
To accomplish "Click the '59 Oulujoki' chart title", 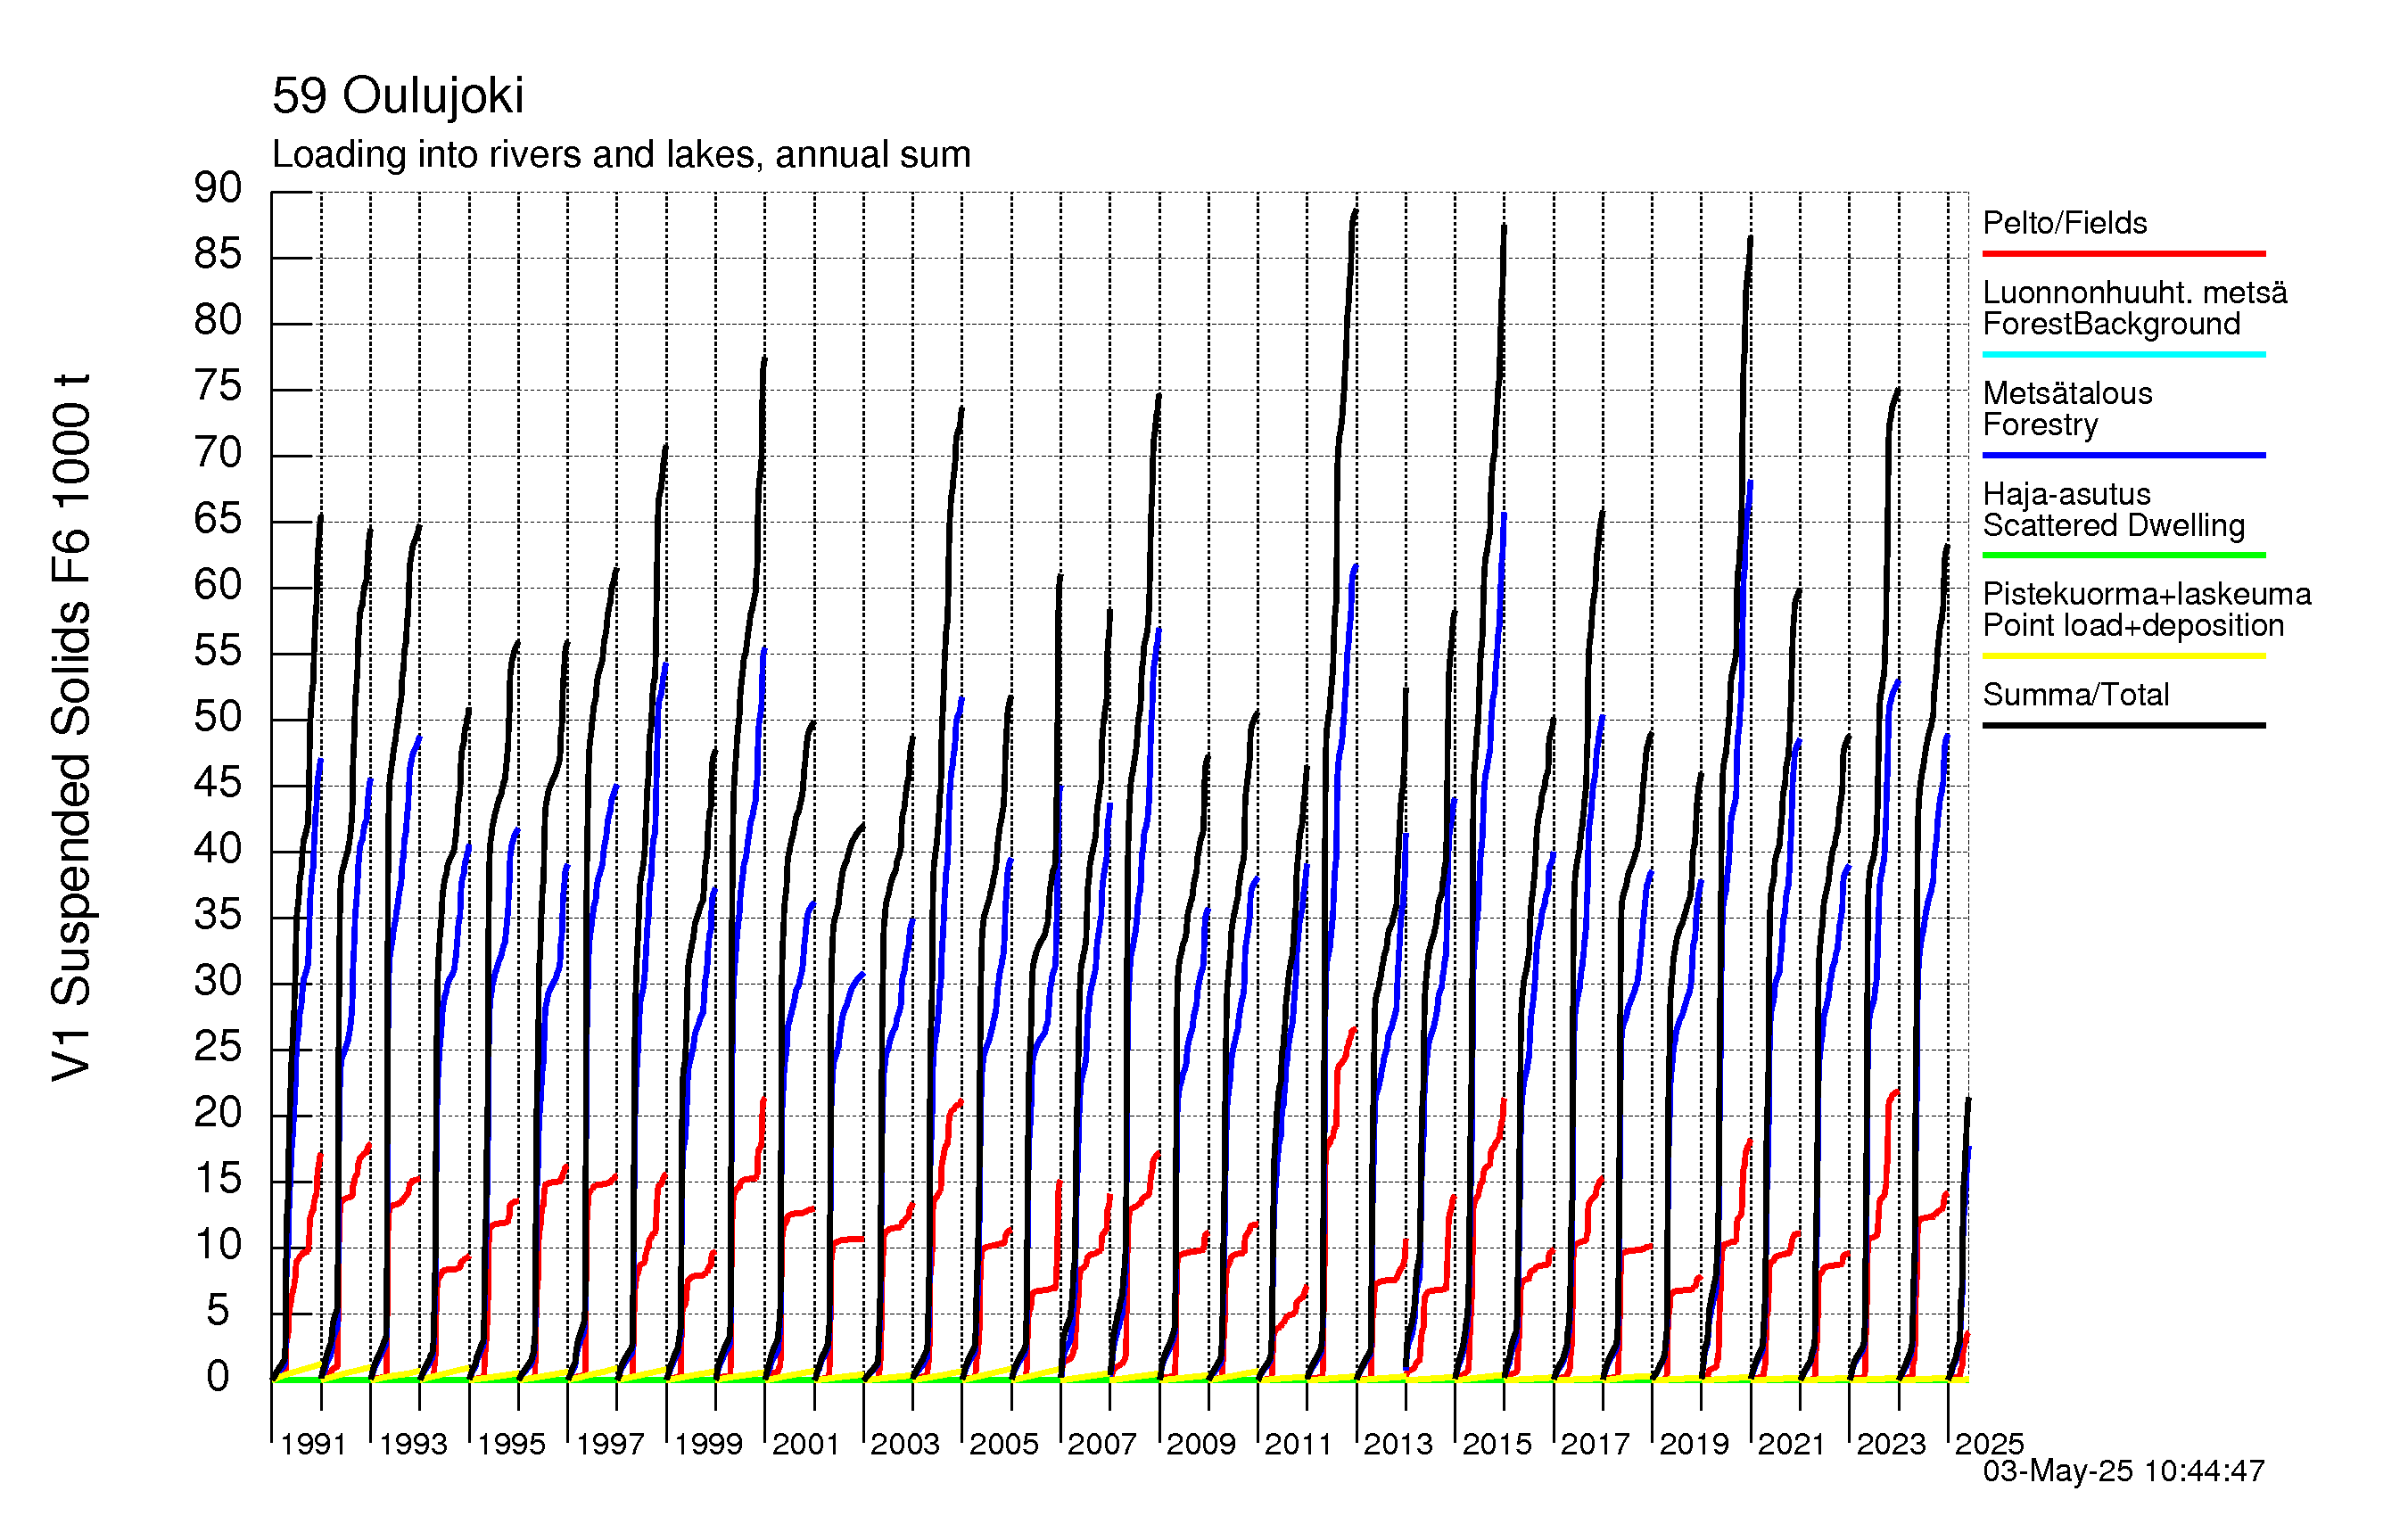I will (397, 98).
